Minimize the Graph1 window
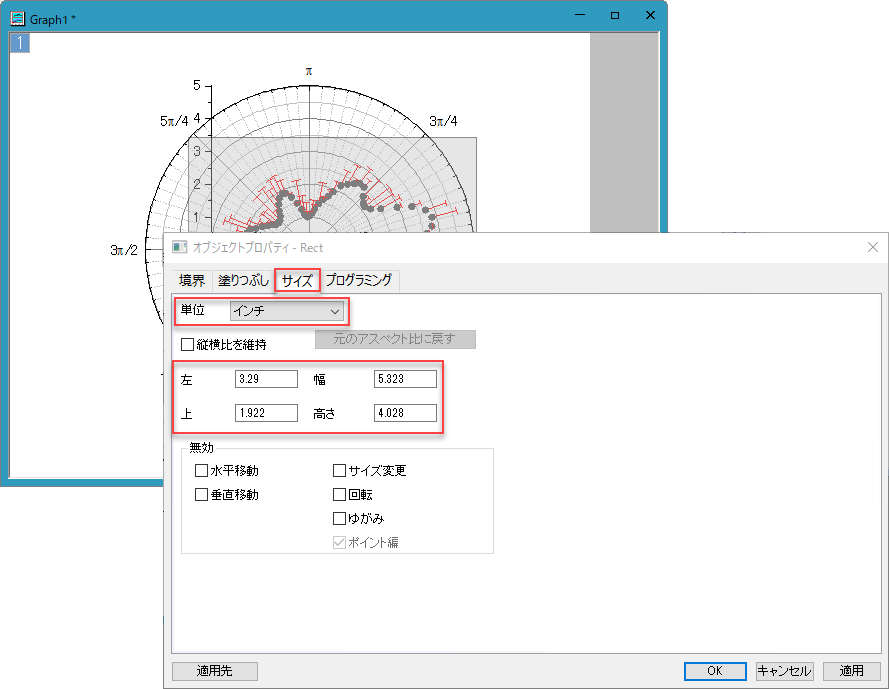889x689 pixels. pyautogui.click(x=579, y=15)
